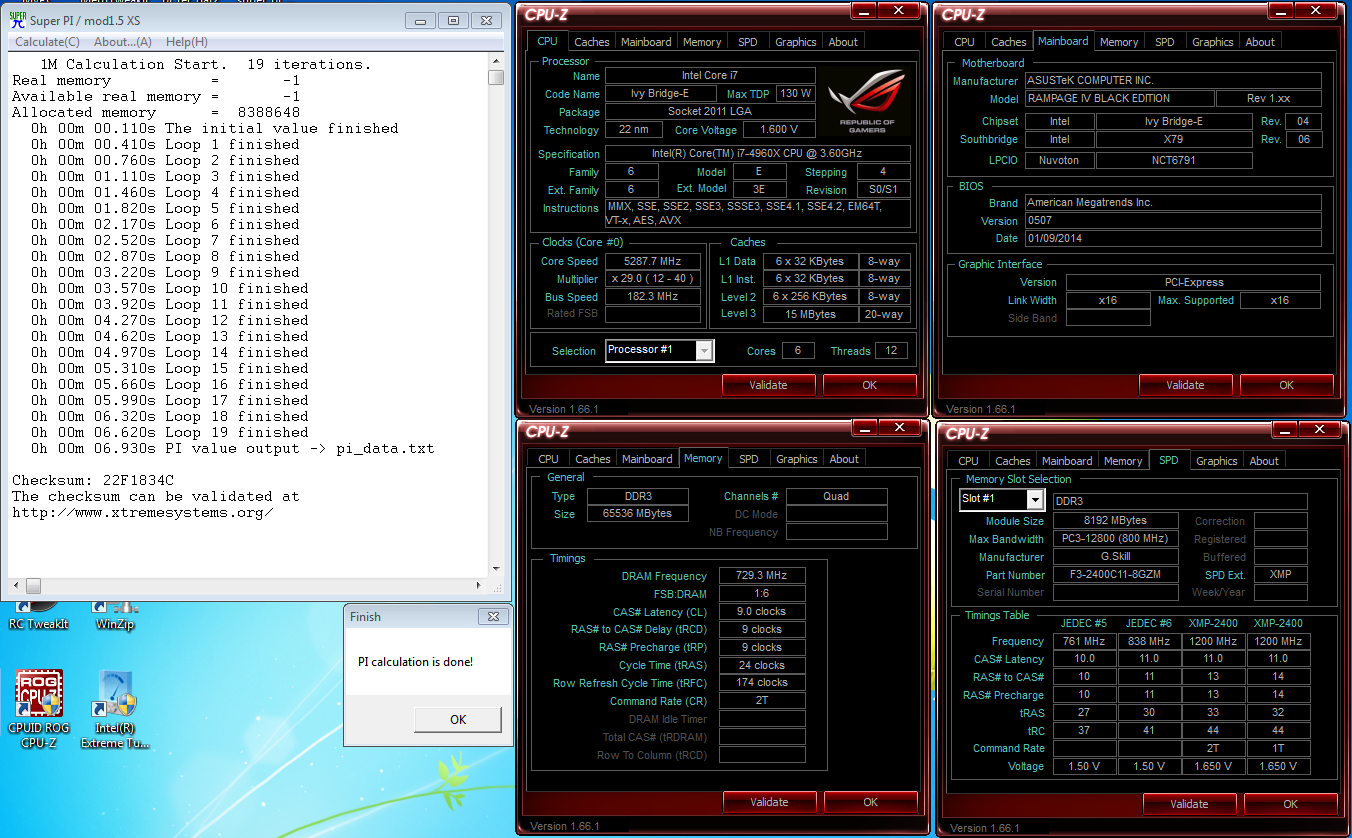Click the Memory Size 65536 MBytes field
Viewport: 1352px width, 838px height.
point(636,514)
